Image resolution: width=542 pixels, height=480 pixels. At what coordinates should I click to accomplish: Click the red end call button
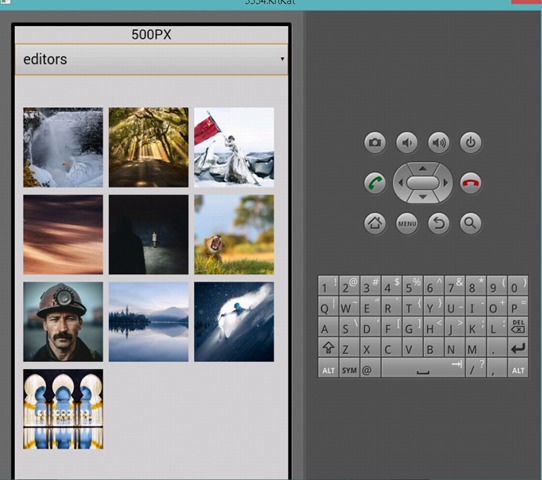tap(470, 182)
